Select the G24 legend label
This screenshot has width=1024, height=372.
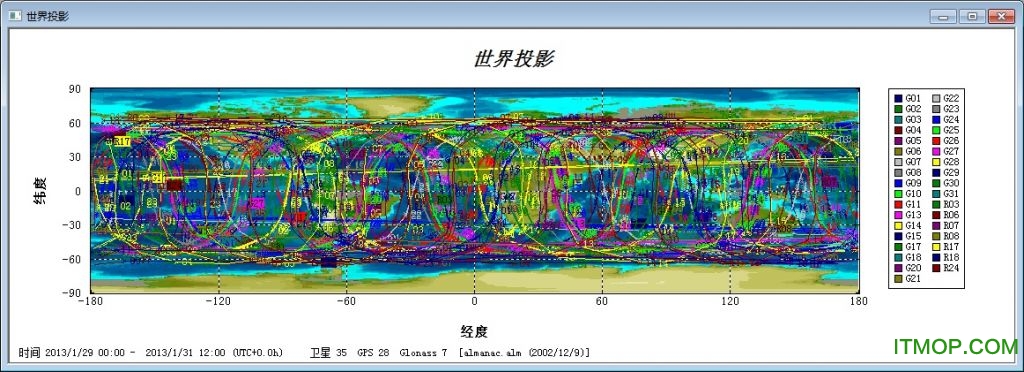pyautogui.click(x=952, y=119)
